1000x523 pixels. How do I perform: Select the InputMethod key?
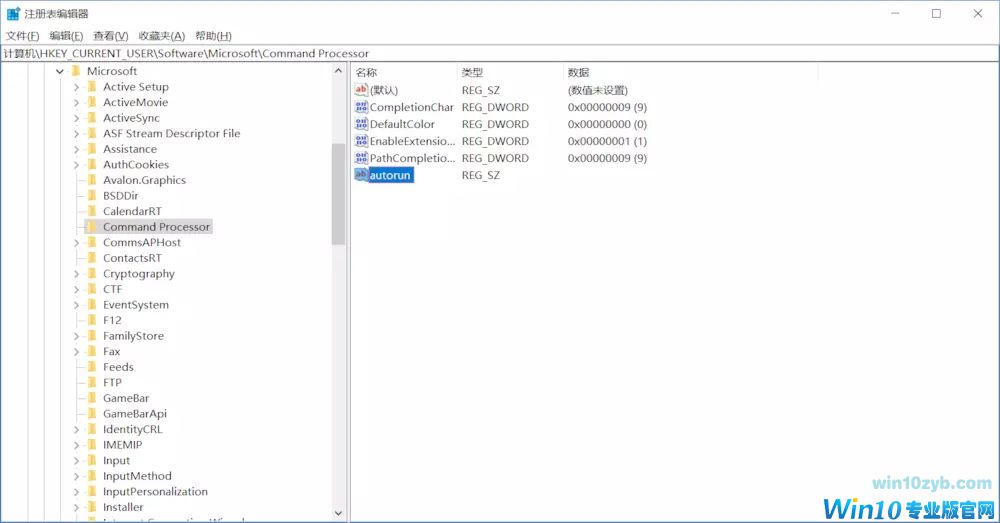(137, 476)
